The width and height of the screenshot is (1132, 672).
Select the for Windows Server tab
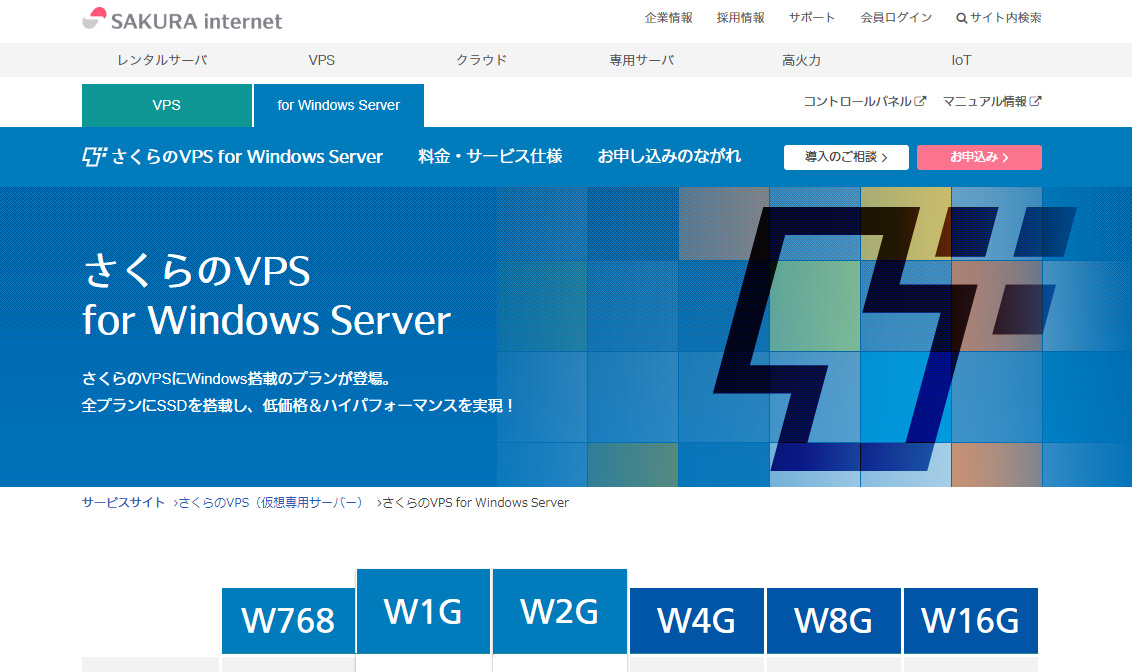tap(338, 105)
